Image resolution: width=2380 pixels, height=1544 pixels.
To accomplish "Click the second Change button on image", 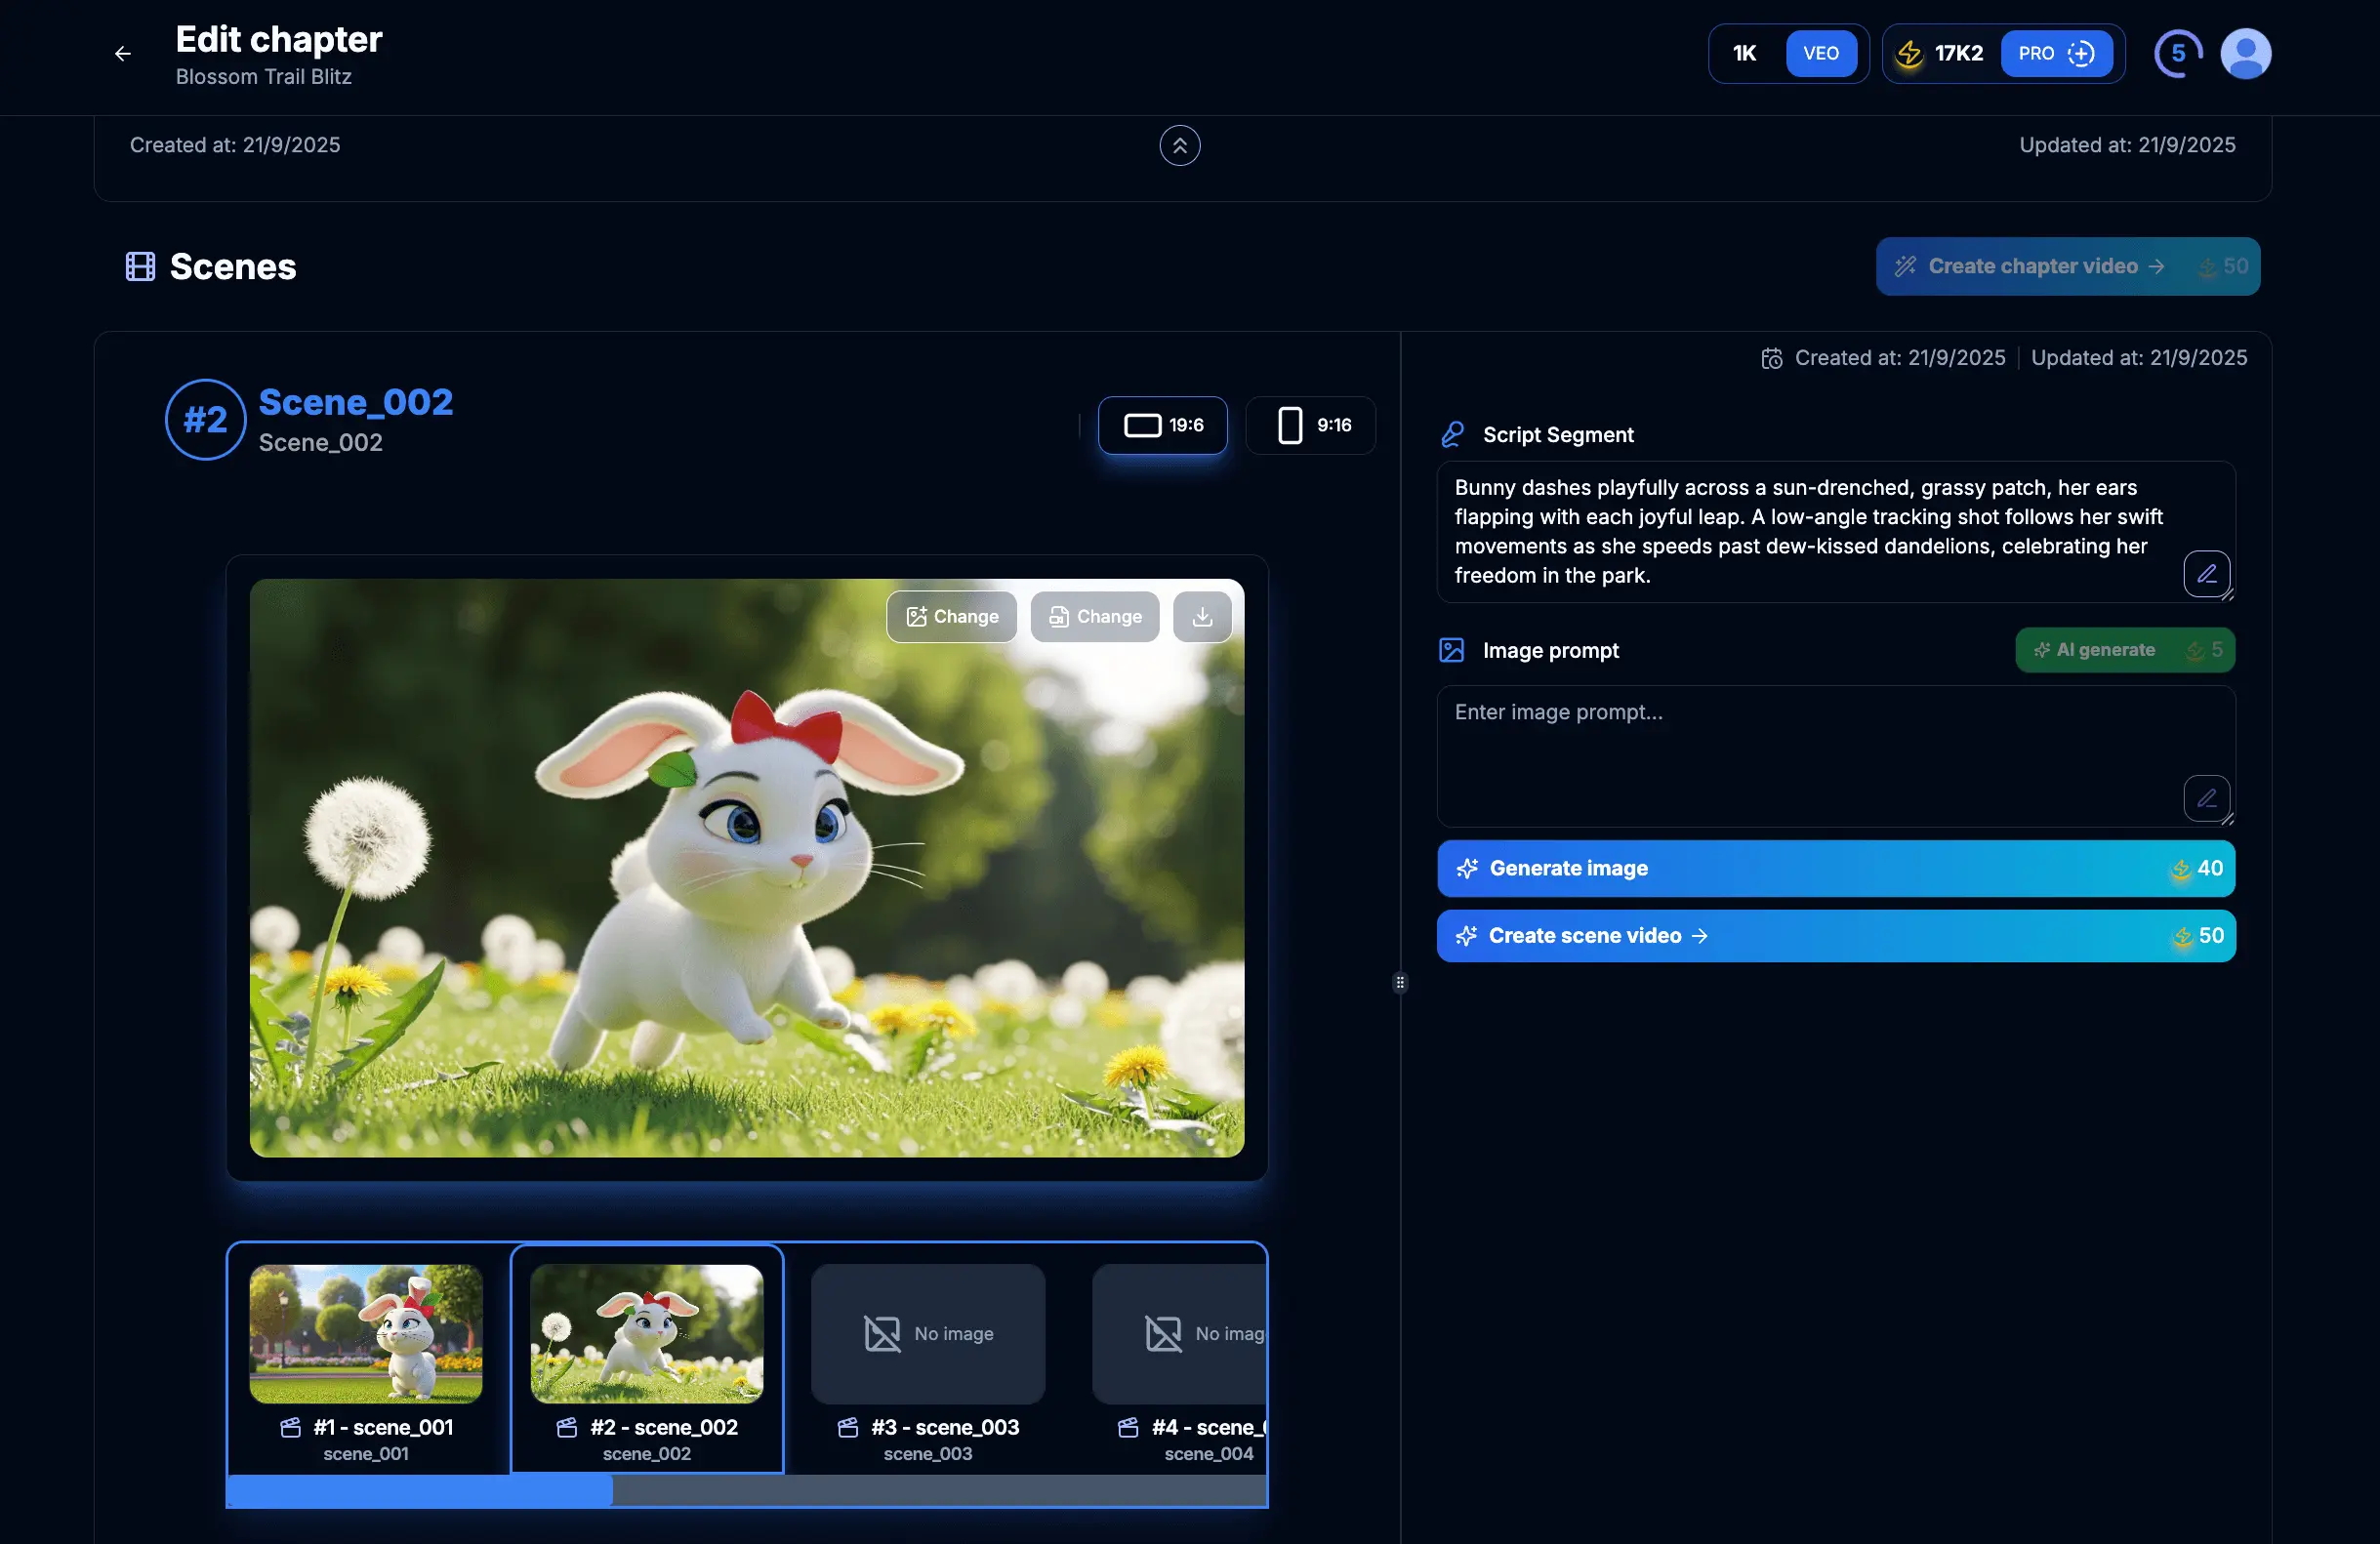I will pos(1094,616).
